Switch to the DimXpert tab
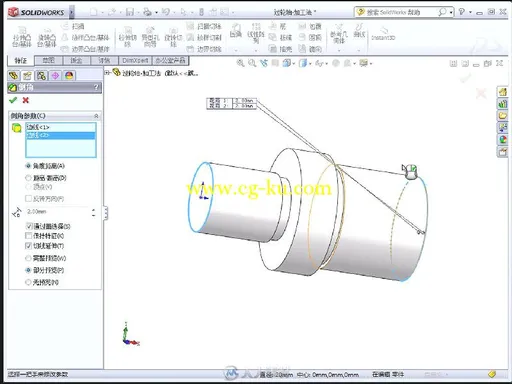 (135, 60)
